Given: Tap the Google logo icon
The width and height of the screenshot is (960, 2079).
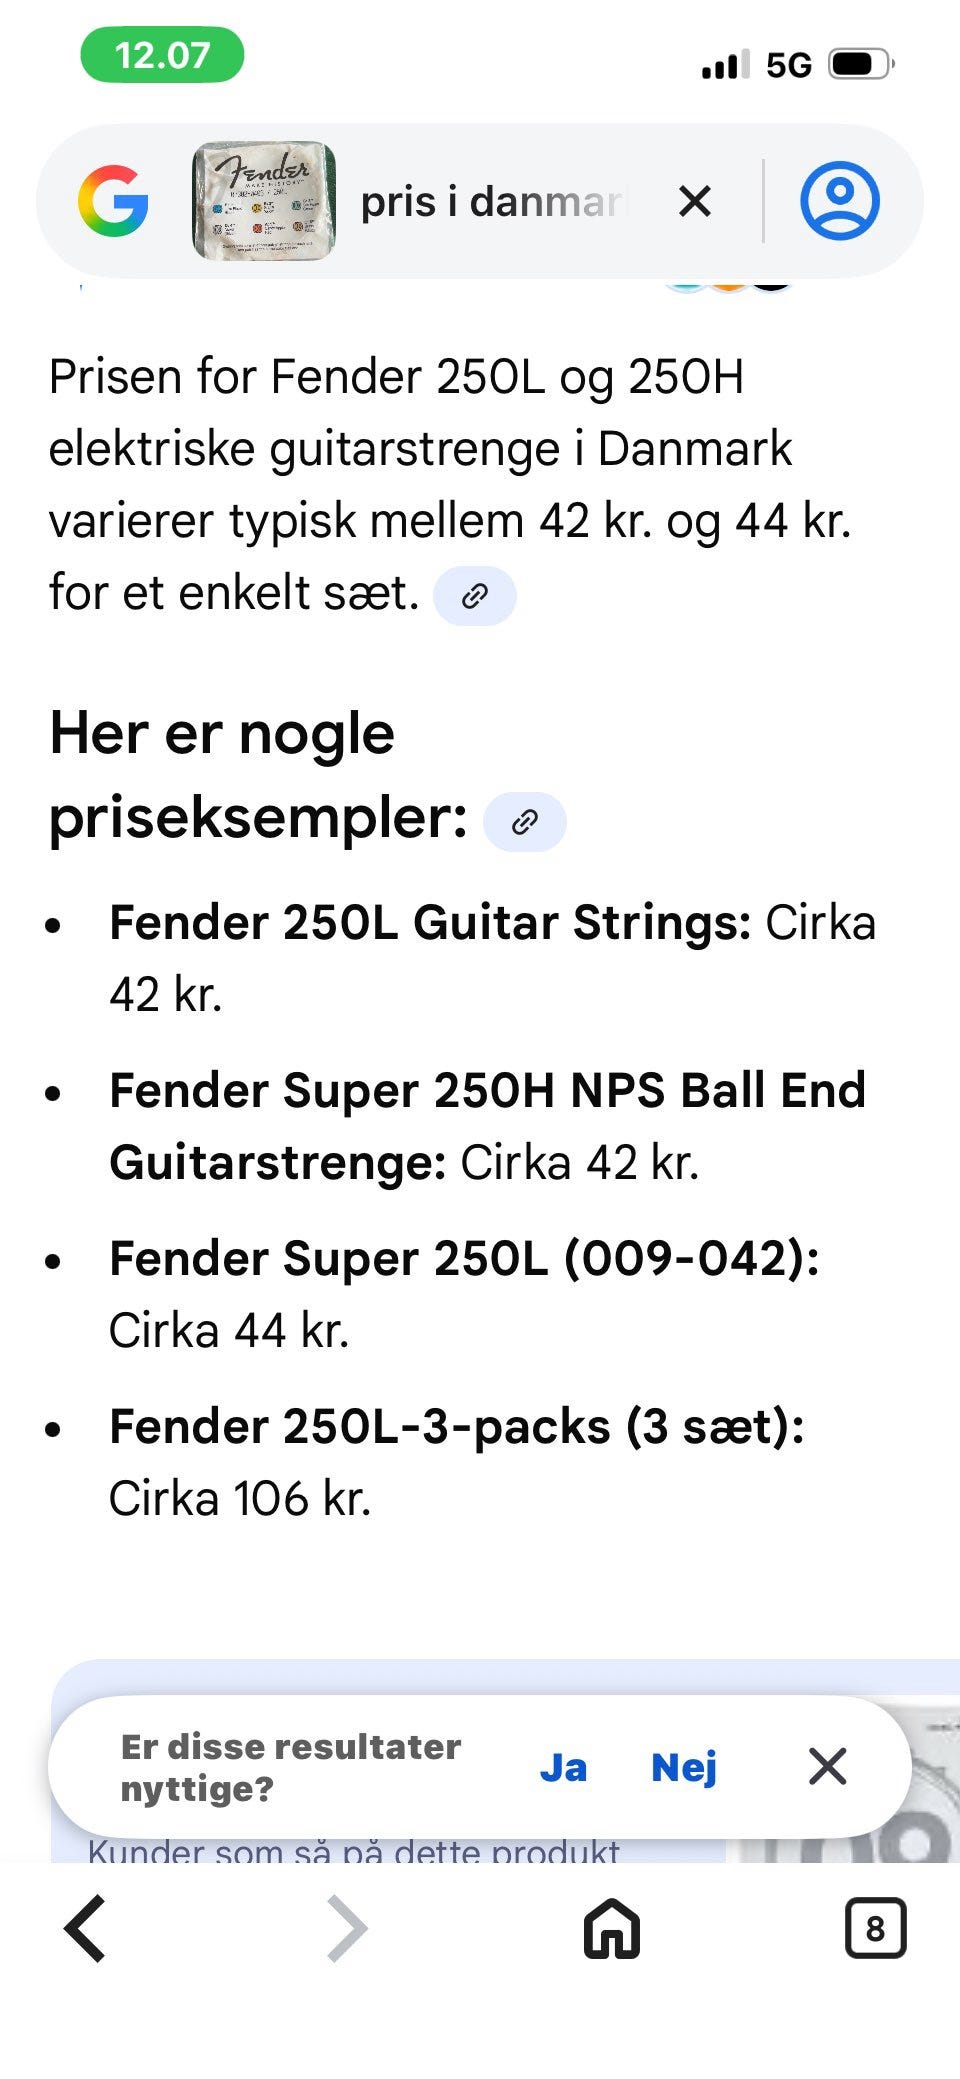Looking at the screenshot, I should click(113, 201).
